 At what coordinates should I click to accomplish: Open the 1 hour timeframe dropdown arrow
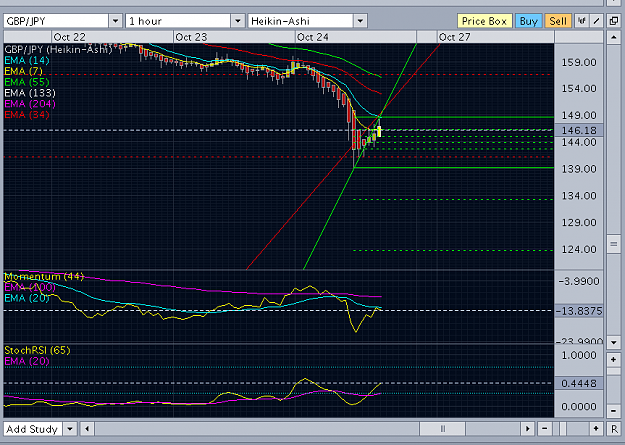click(238, 21)
